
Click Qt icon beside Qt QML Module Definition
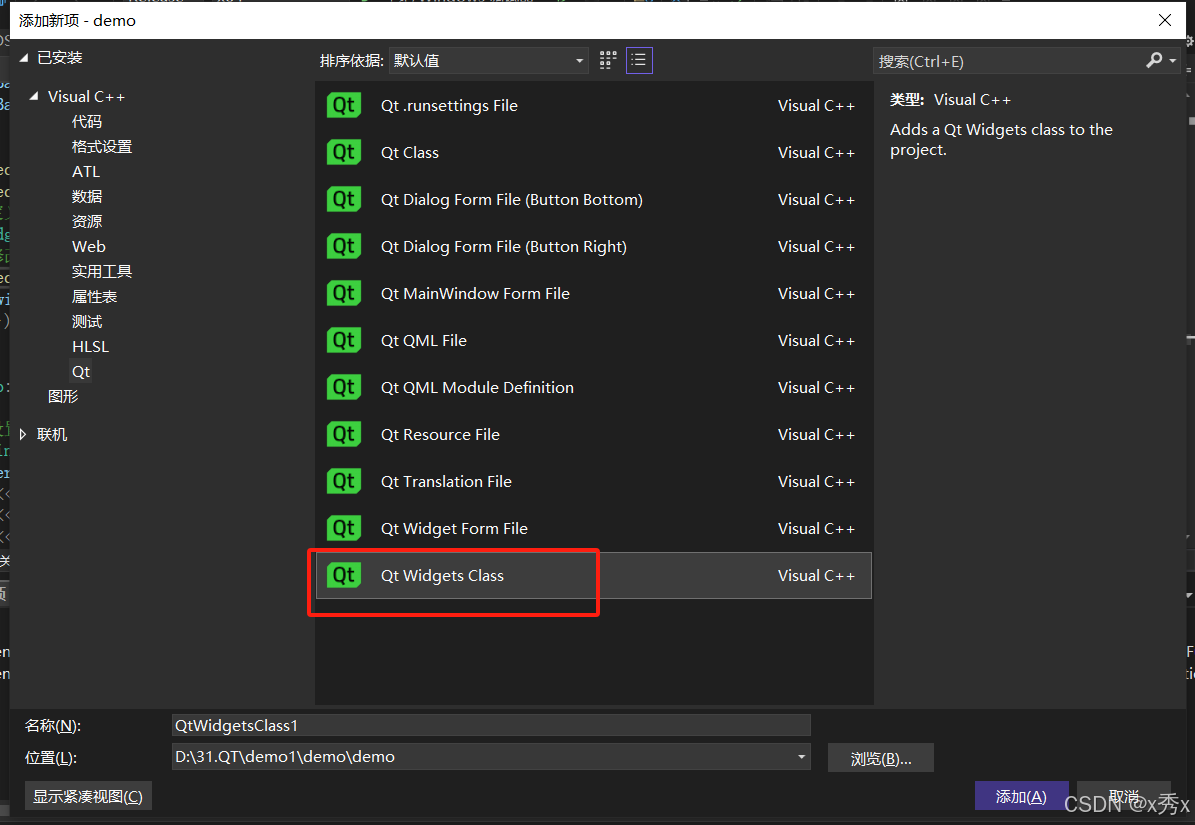pos(344,387)
